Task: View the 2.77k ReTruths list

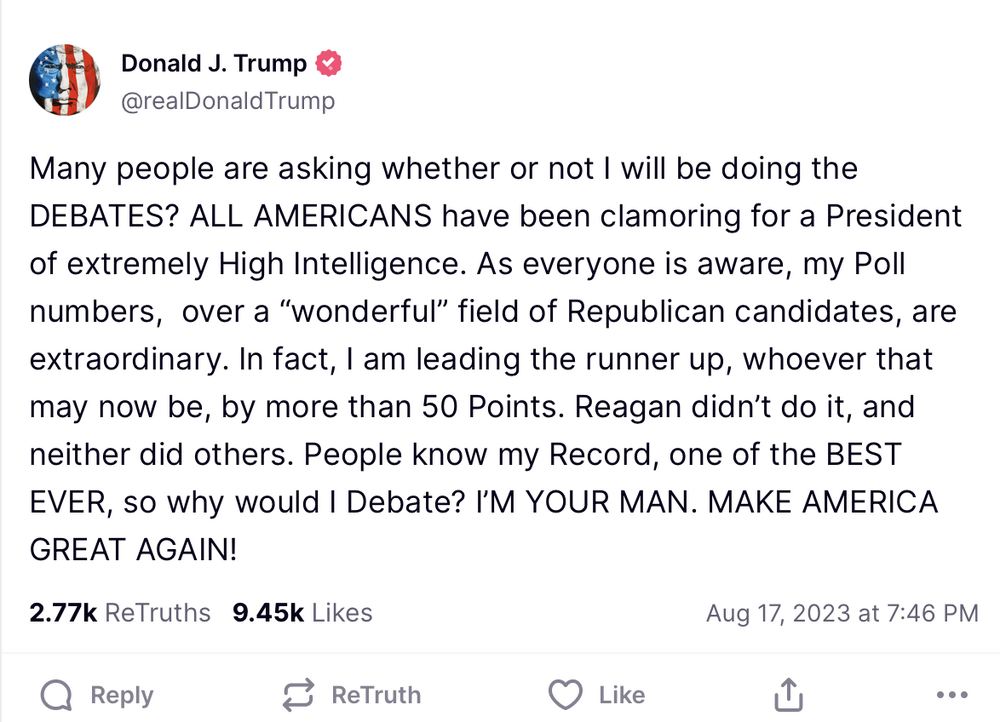Action: (x=120, y=613)
